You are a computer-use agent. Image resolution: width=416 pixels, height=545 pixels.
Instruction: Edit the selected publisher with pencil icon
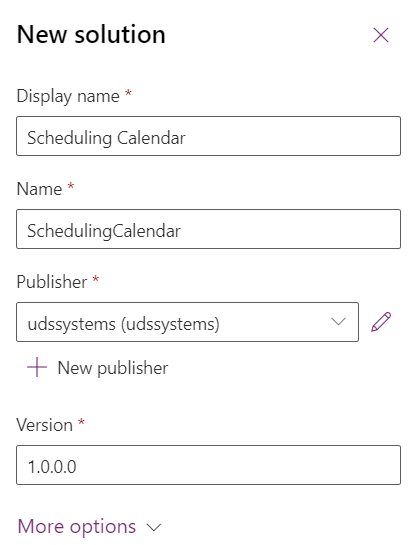(x=381, y=322)
